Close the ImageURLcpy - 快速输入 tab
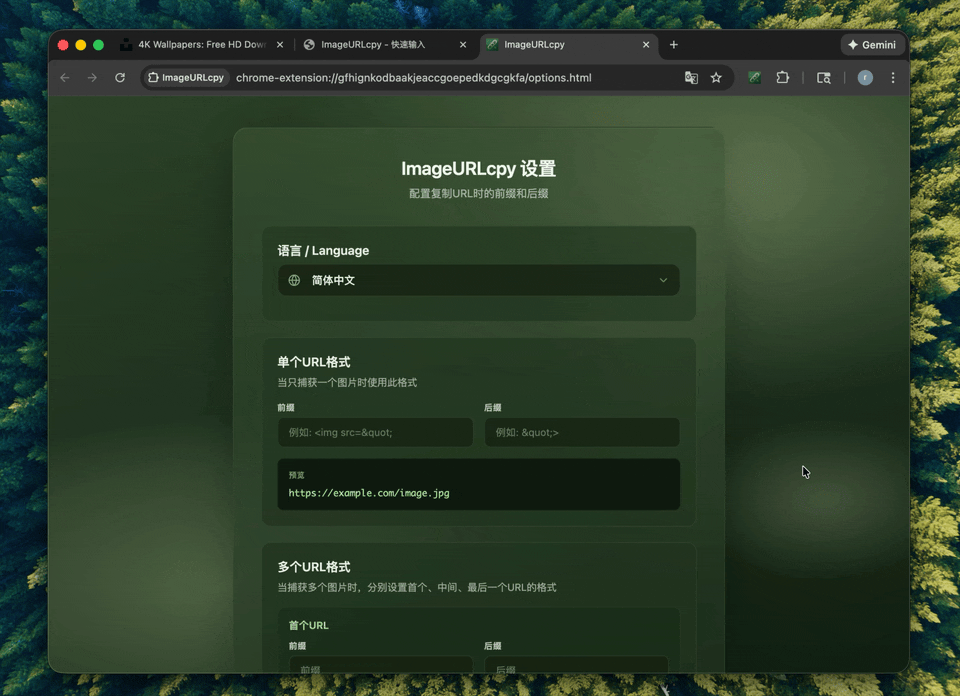960x696 pixels. click(463, 45)
